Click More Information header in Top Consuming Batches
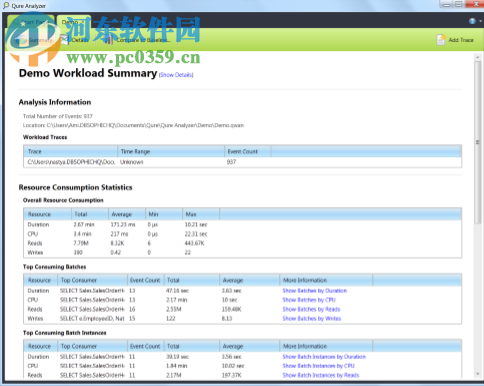This screenshot has width=484, height=386. click(326, 280)
